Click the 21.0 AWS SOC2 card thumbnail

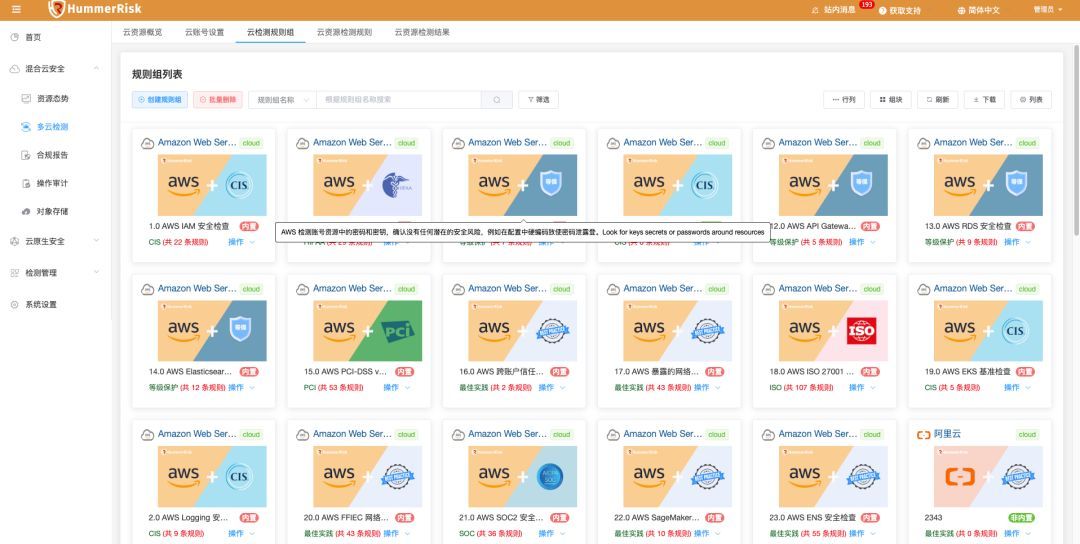pos(523,477)
